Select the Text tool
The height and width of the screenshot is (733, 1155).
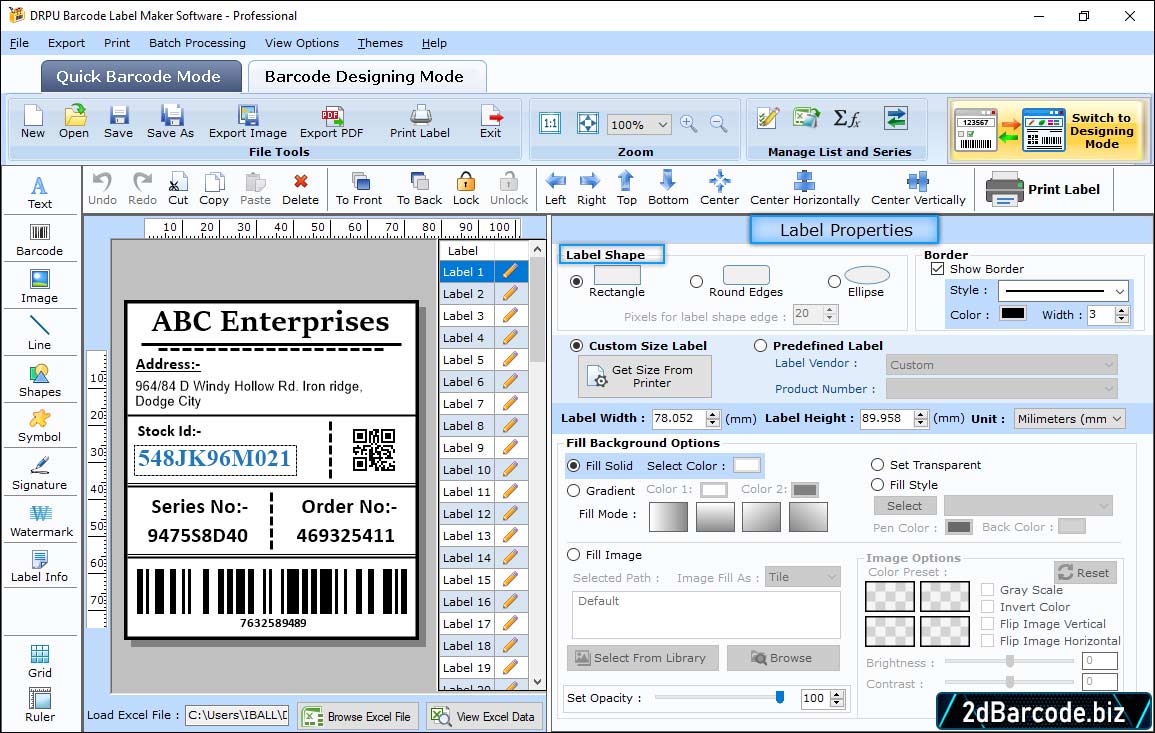pos(40,193)
